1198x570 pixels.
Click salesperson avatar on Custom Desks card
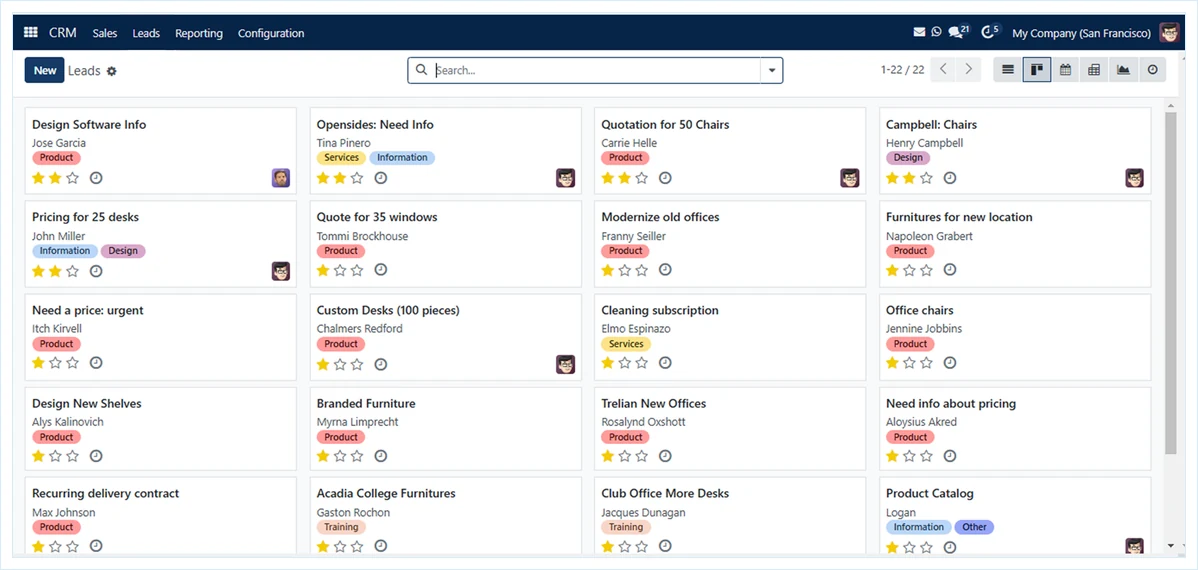point(565,364)
